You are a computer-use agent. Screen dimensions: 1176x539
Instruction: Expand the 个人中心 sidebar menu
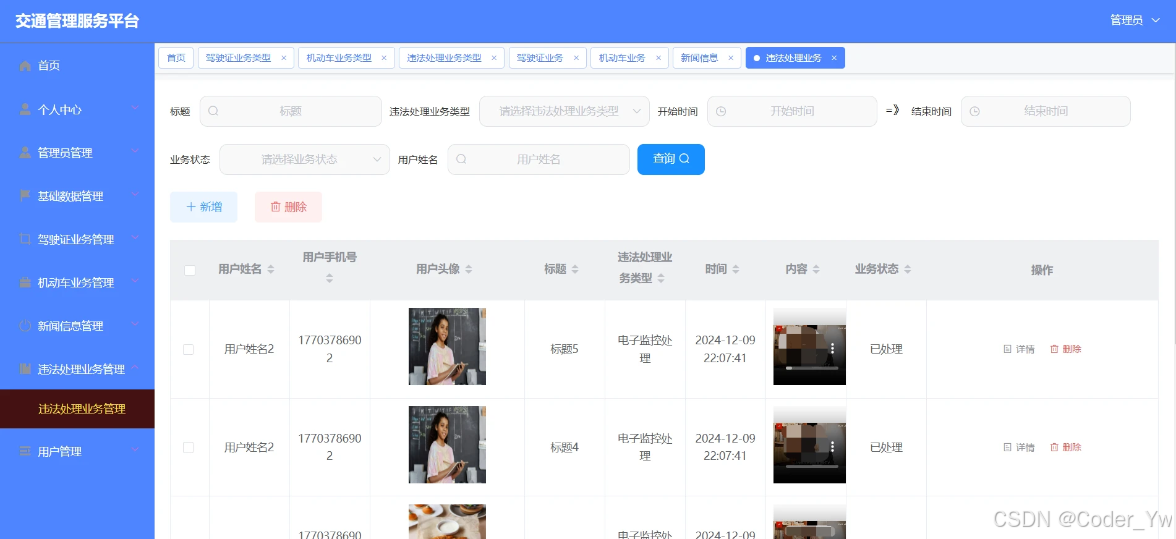[135, 108]
